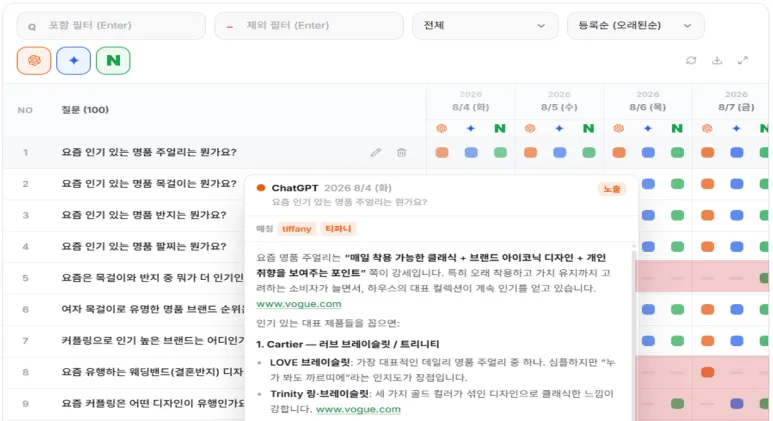Screen dimensions: 773x421
Task: Click green Naver cell for row 9 on 8/6
Action: tap(677, 404)
